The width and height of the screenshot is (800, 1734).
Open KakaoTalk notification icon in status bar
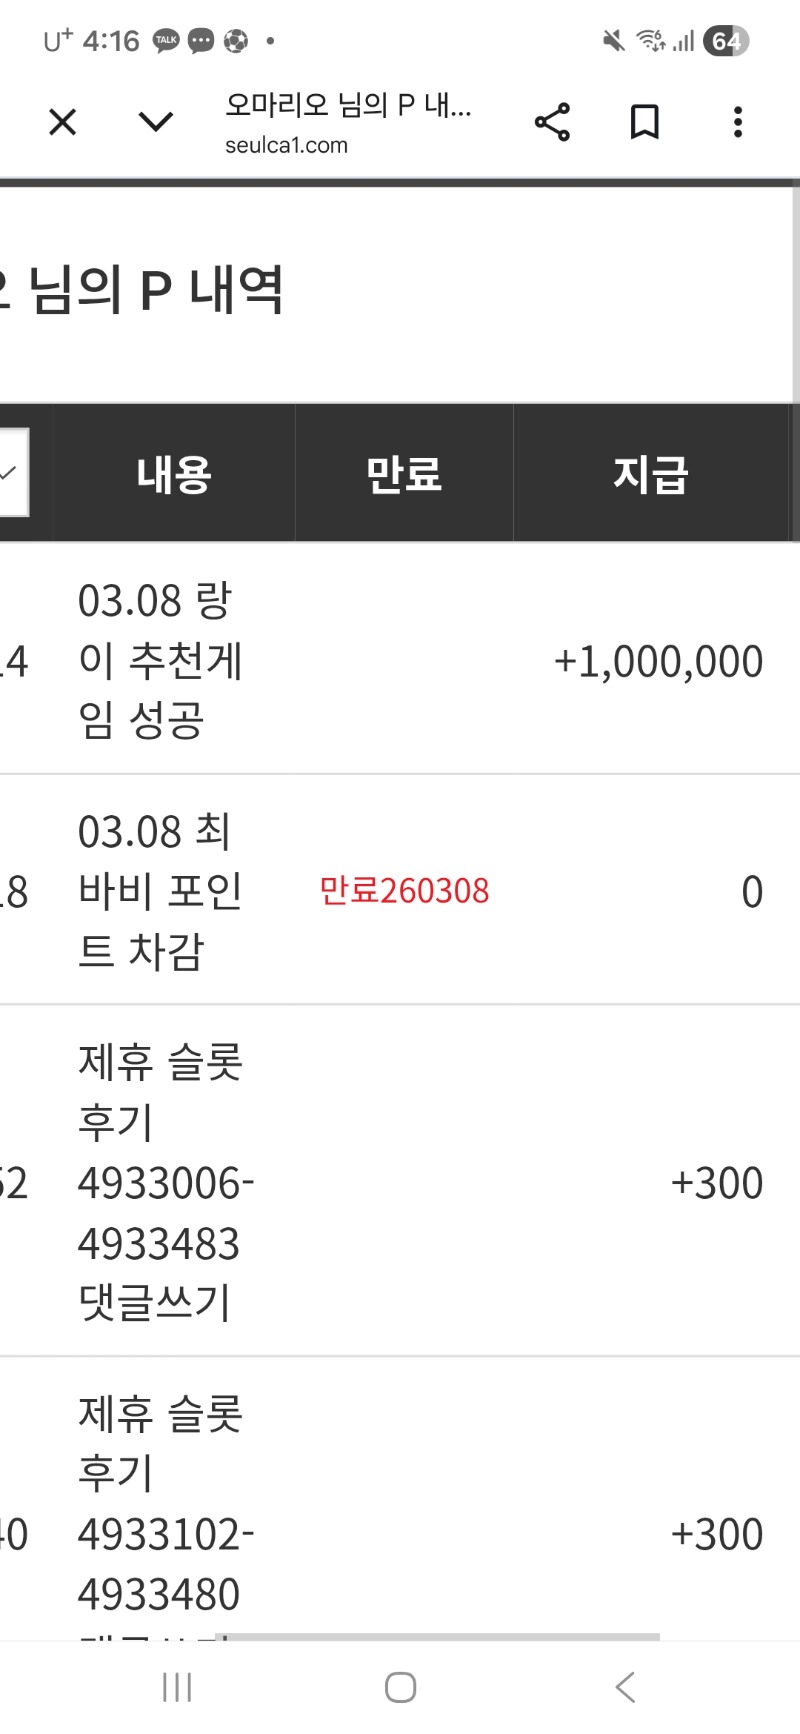166,41
